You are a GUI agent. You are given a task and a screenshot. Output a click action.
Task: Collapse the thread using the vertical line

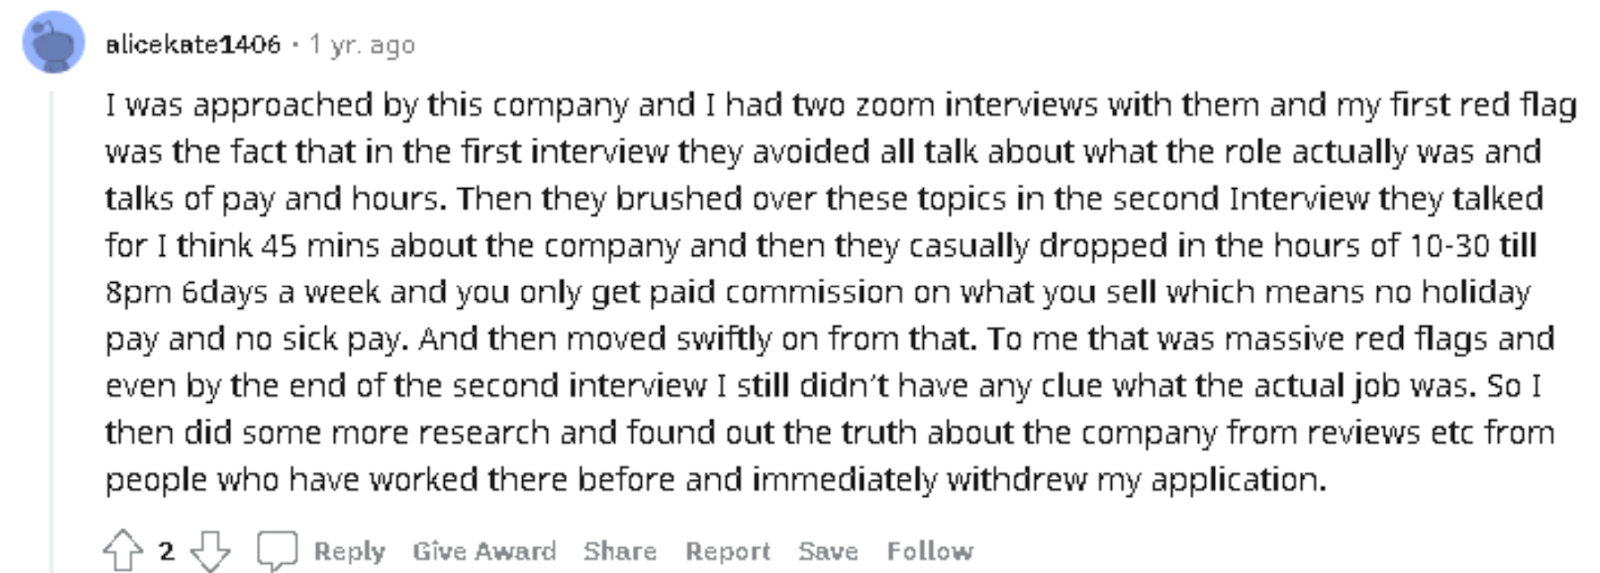pyautogui.click(x=53, y=330)
